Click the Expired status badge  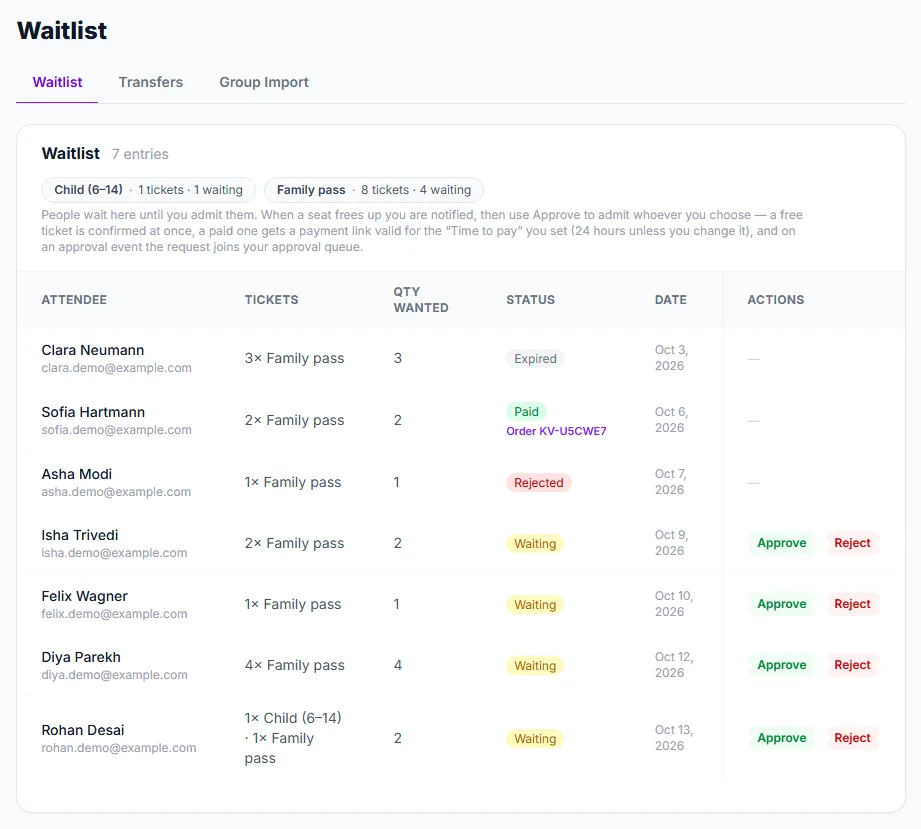[535, 358]
